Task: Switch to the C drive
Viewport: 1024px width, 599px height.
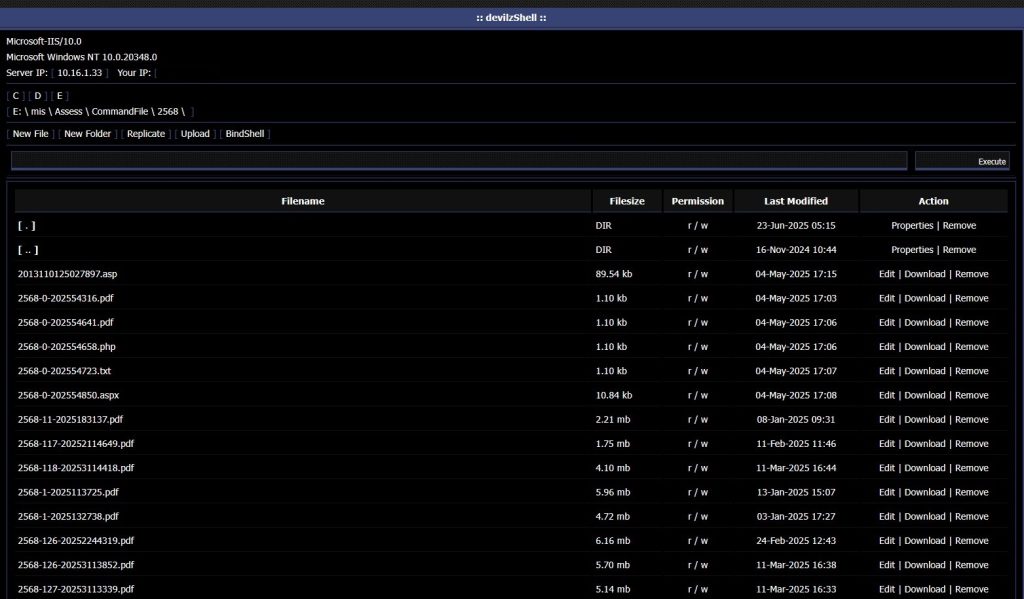Action: coord(15,96)
